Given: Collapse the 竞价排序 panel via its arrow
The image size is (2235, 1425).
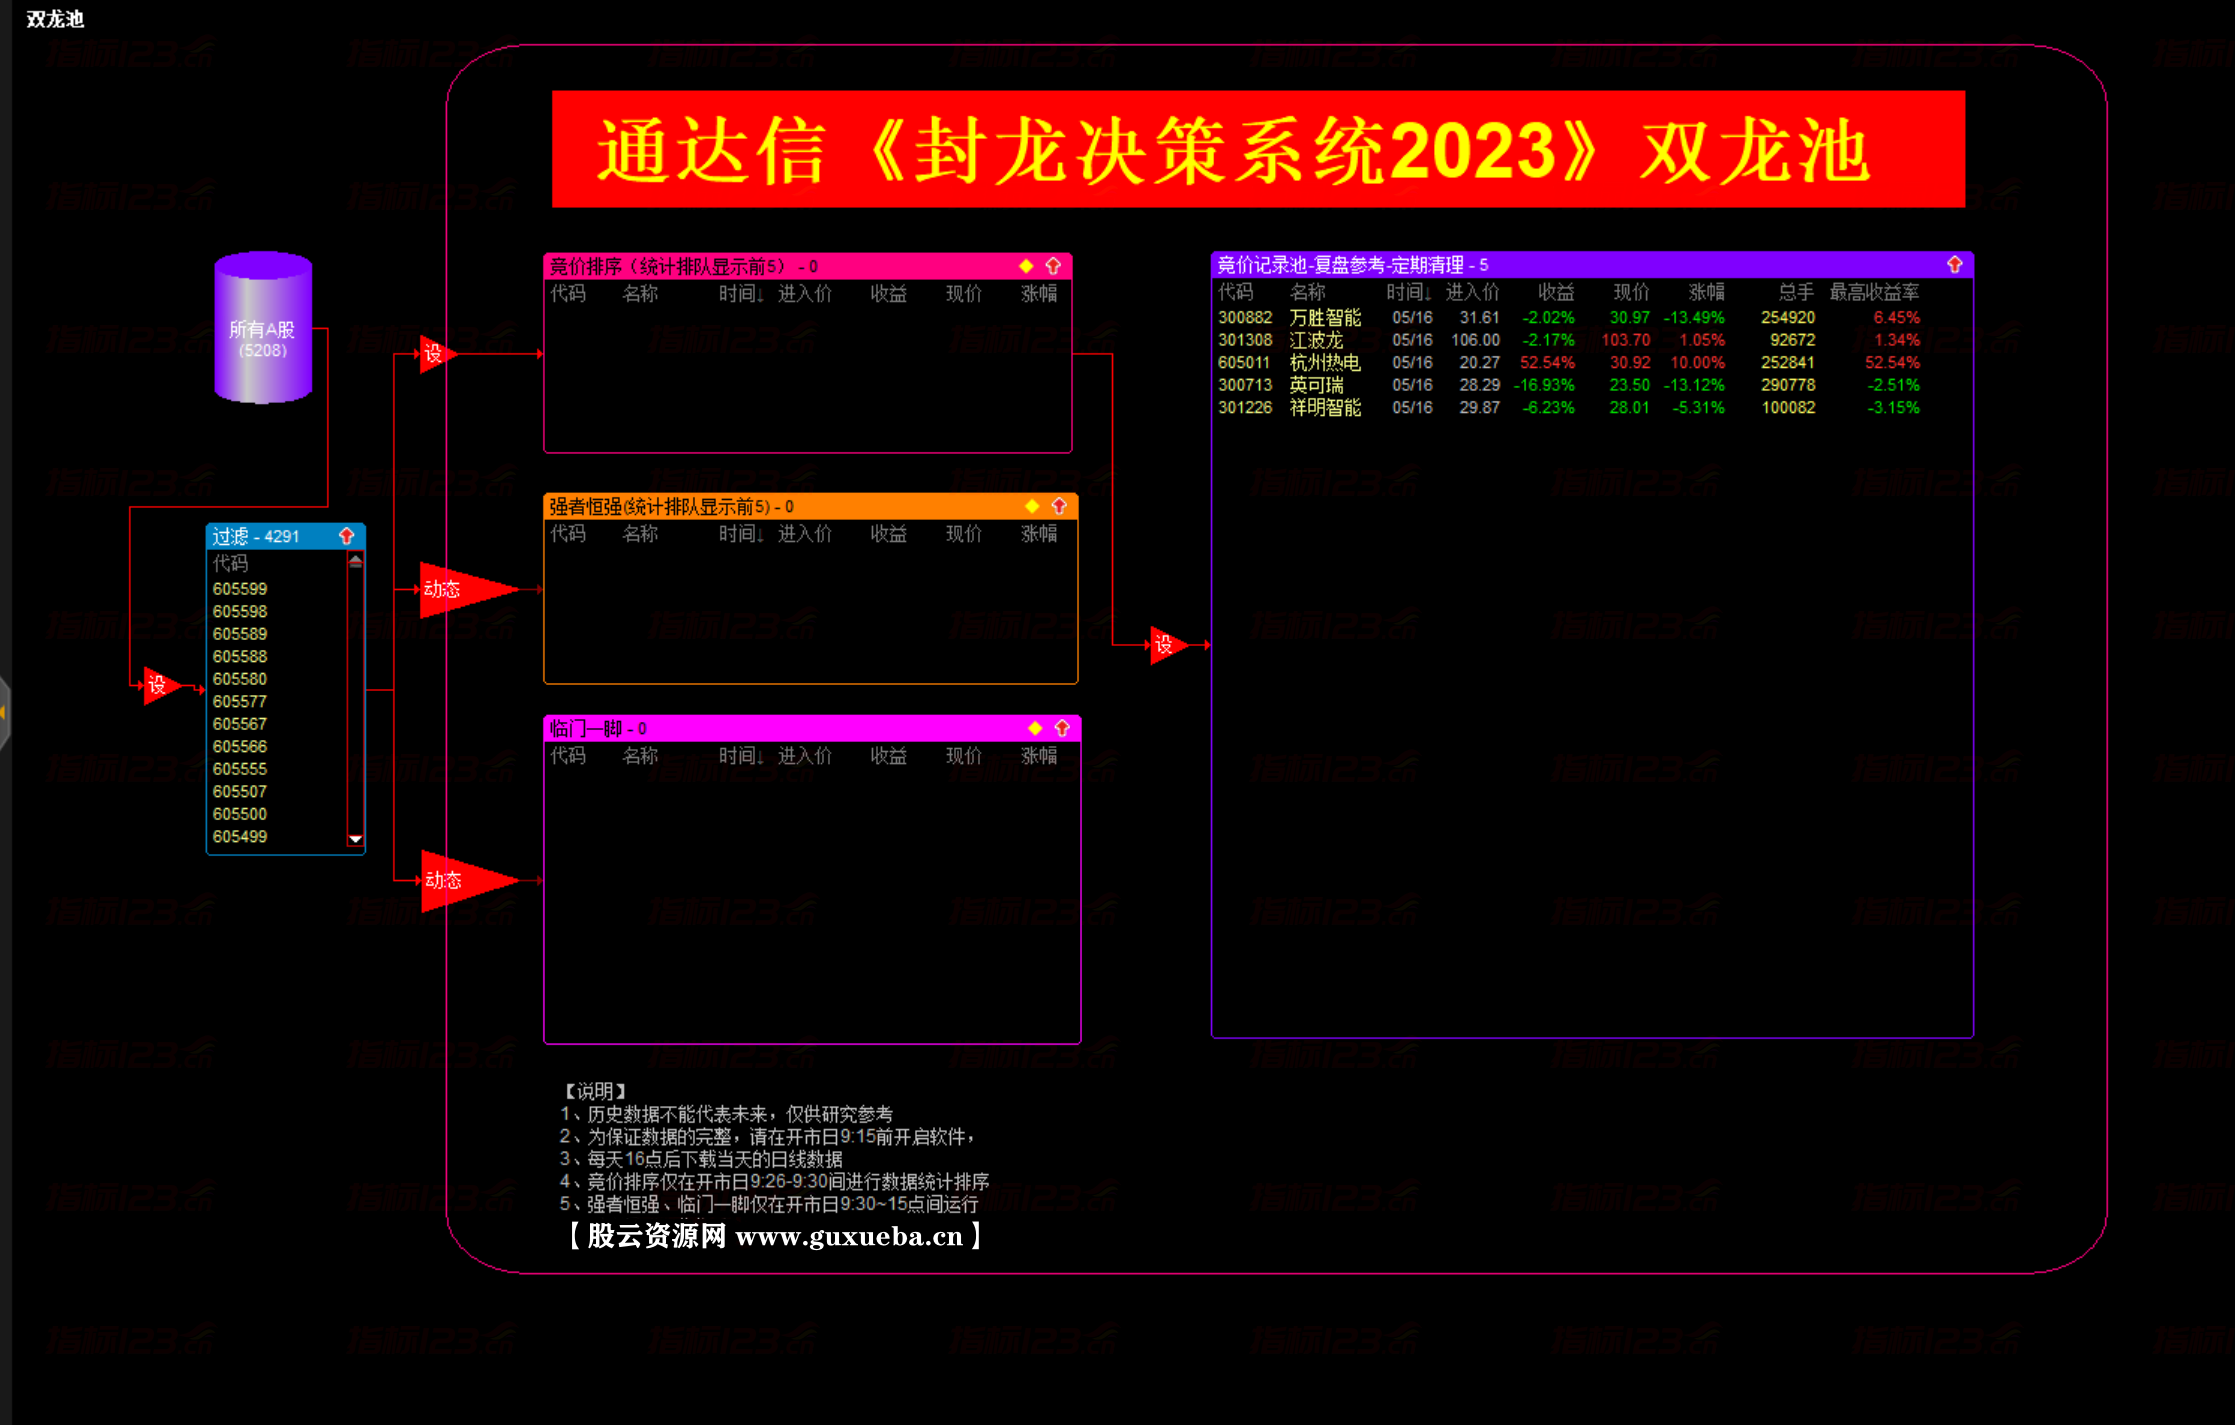Looking at the screenshot, I should click(1053, 265).
